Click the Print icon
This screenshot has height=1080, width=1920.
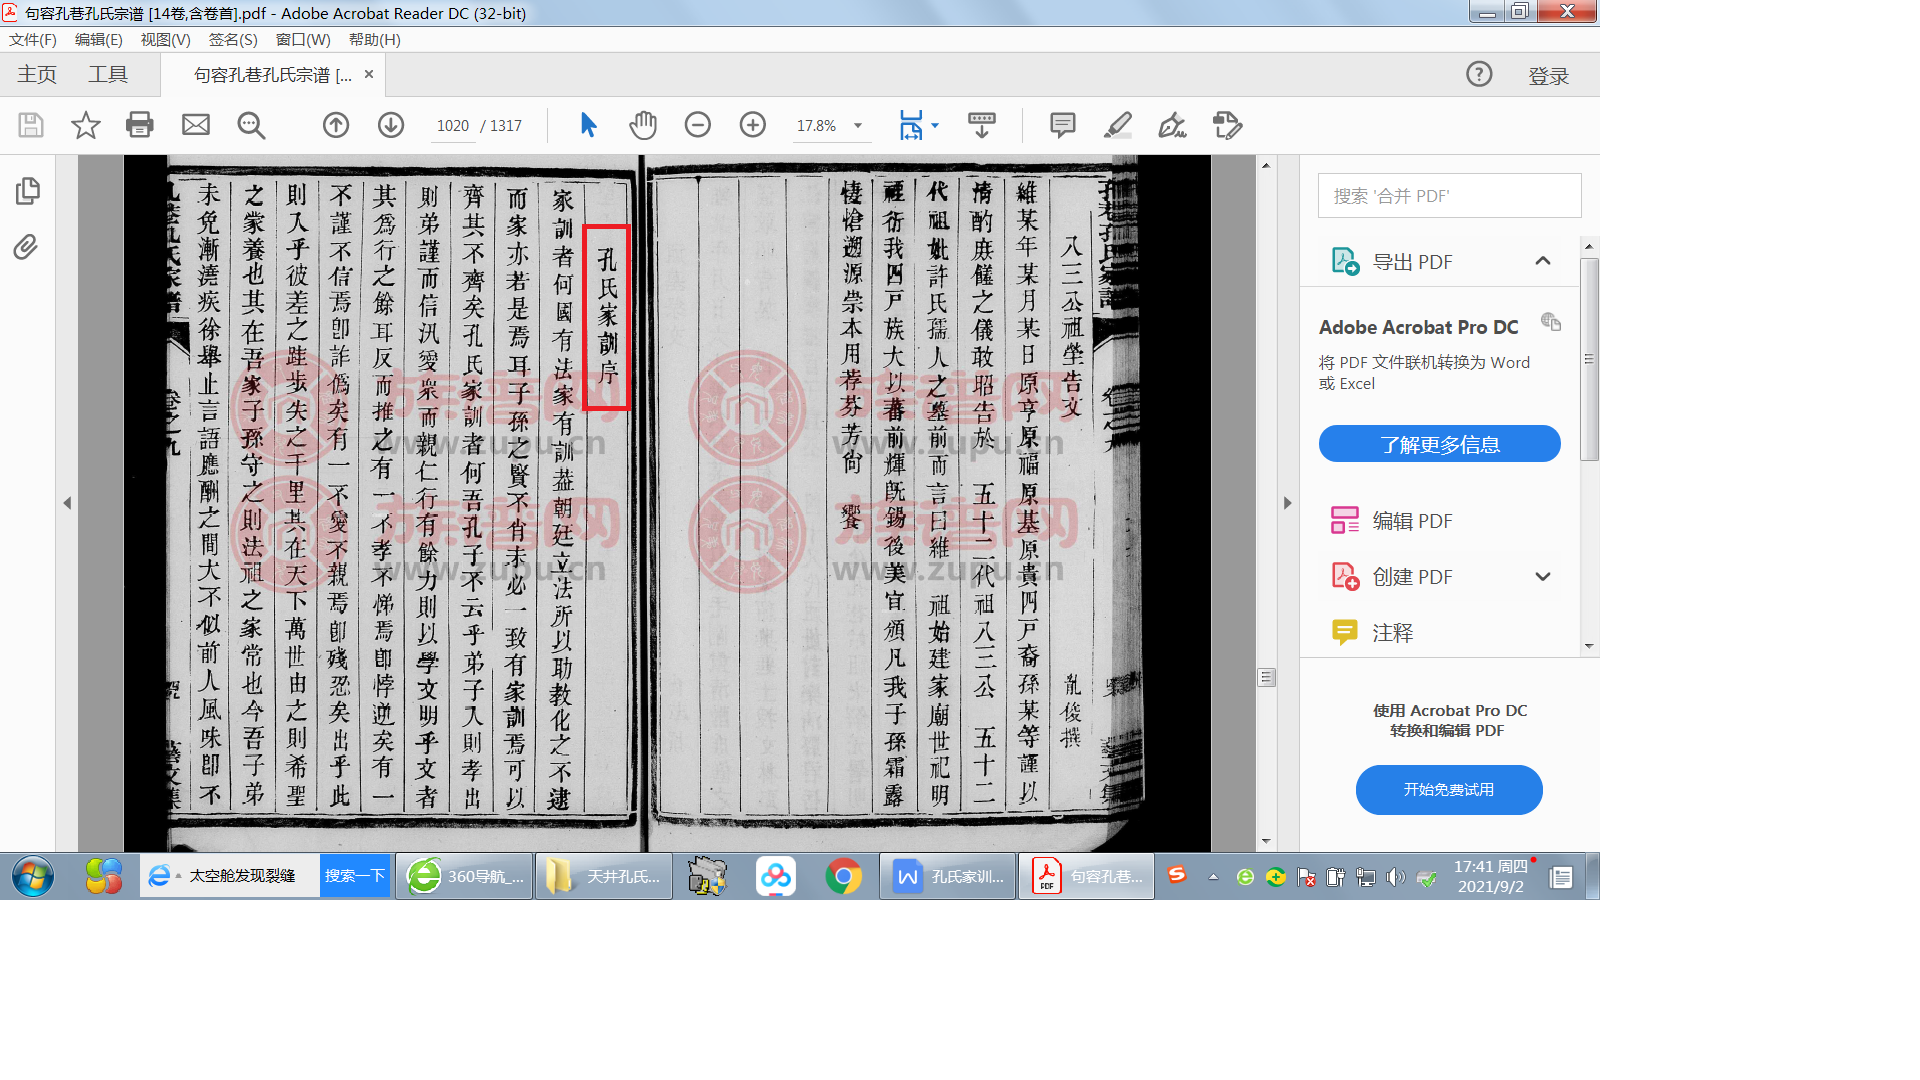[x=140, y=125]
